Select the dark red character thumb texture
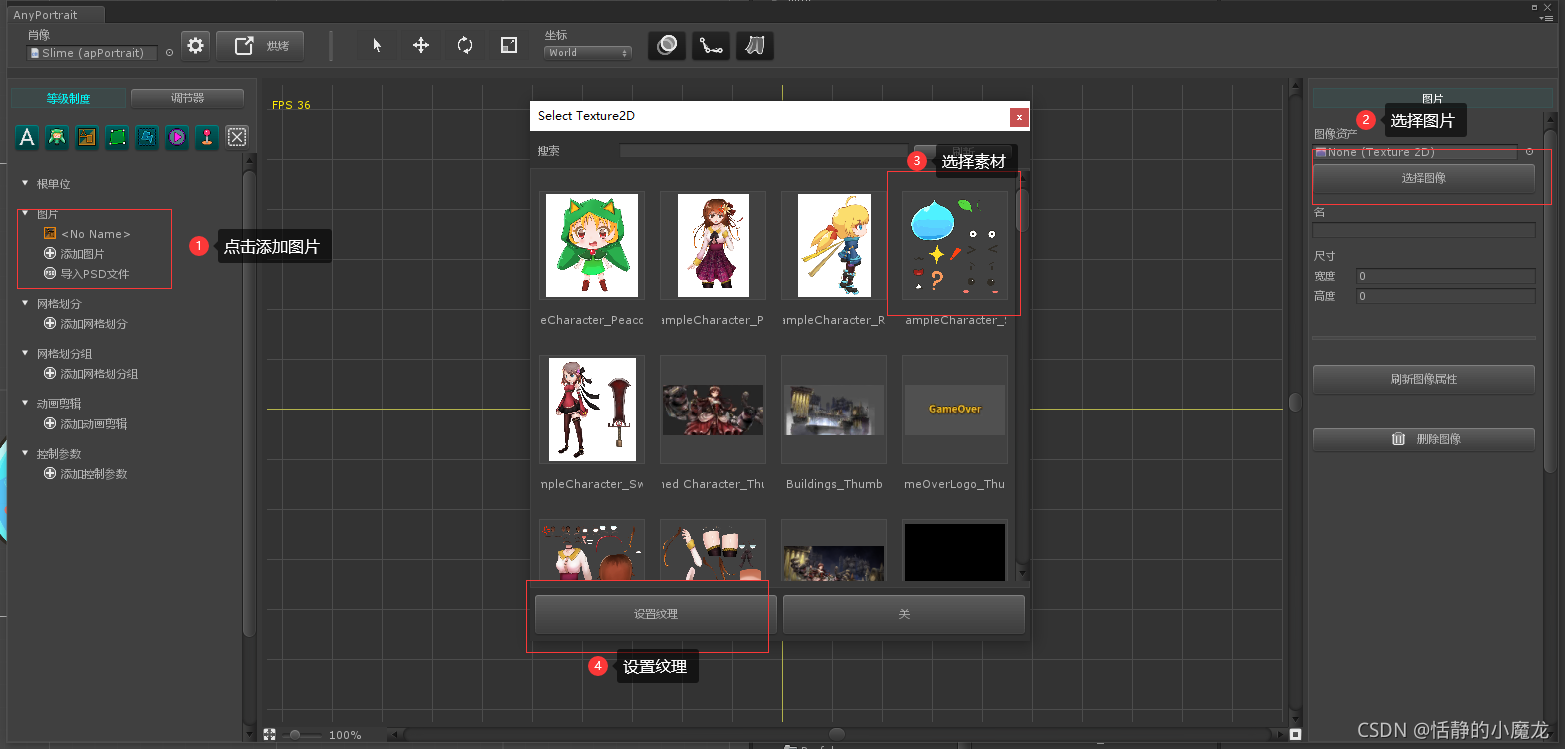Viewport: 1565px width, 749px height. (x=713, y=409)
